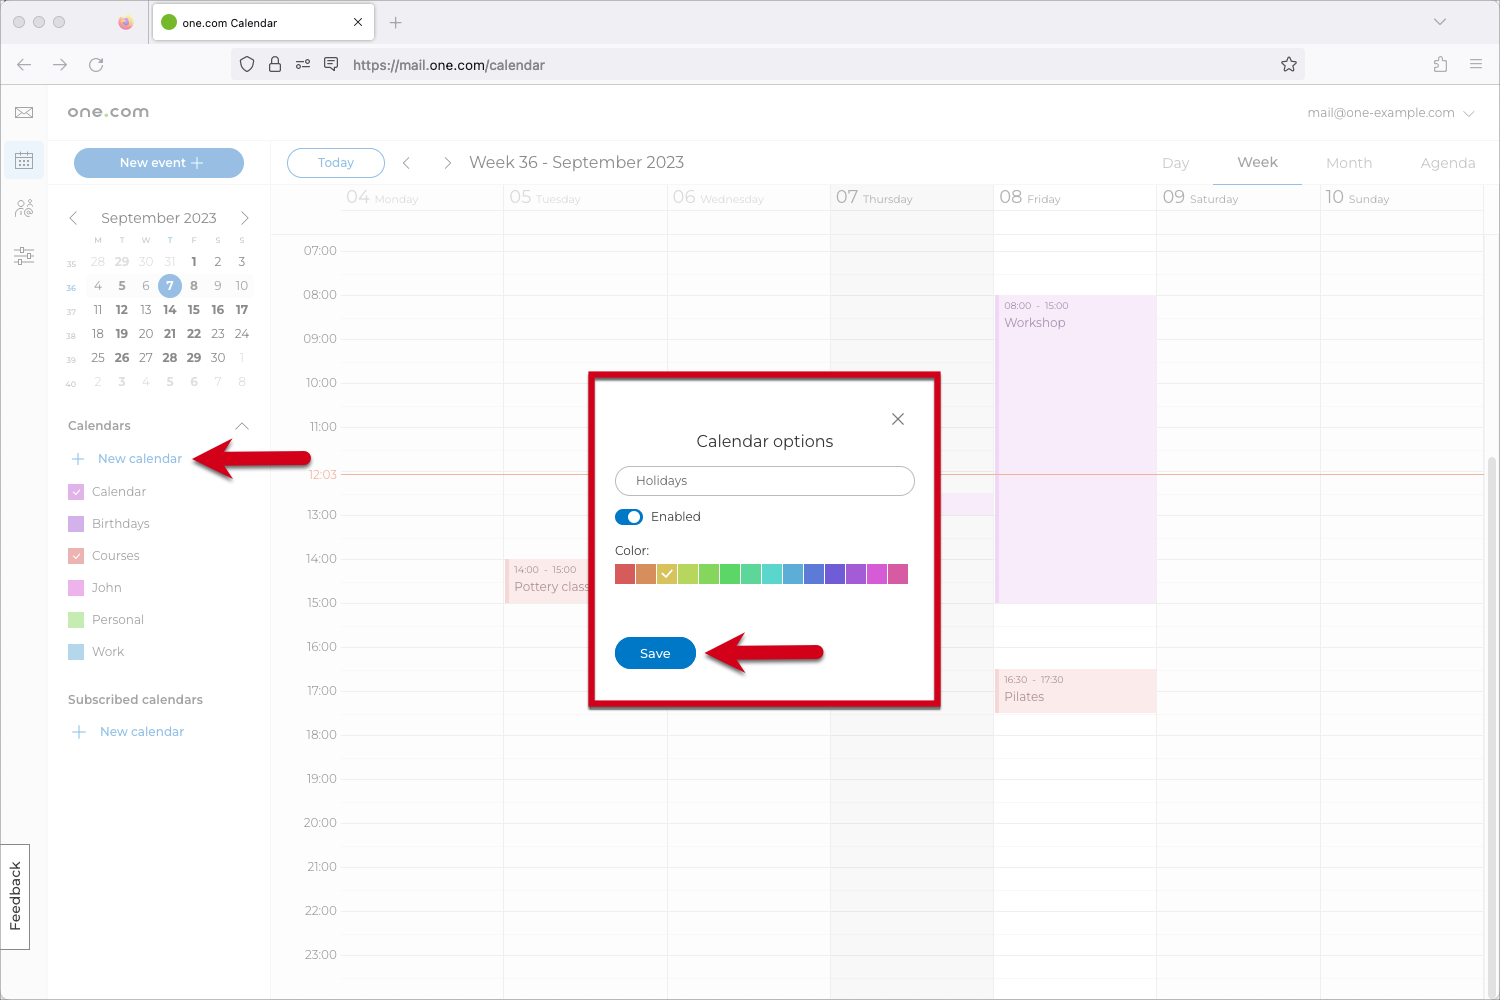Screen dimensions: 1500x1000
Task: Close the Calendar options dialog with the X
Action: click(x=897, y=419)
